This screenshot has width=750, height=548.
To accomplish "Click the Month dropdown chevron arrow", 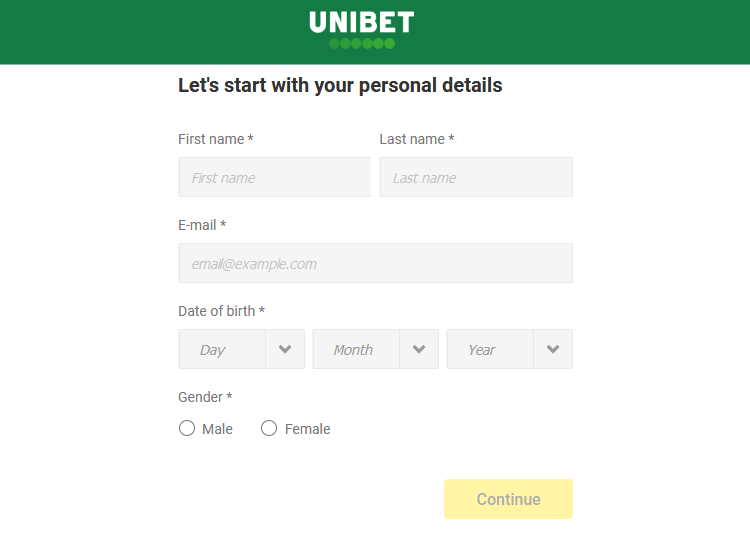I will [419, 349].
